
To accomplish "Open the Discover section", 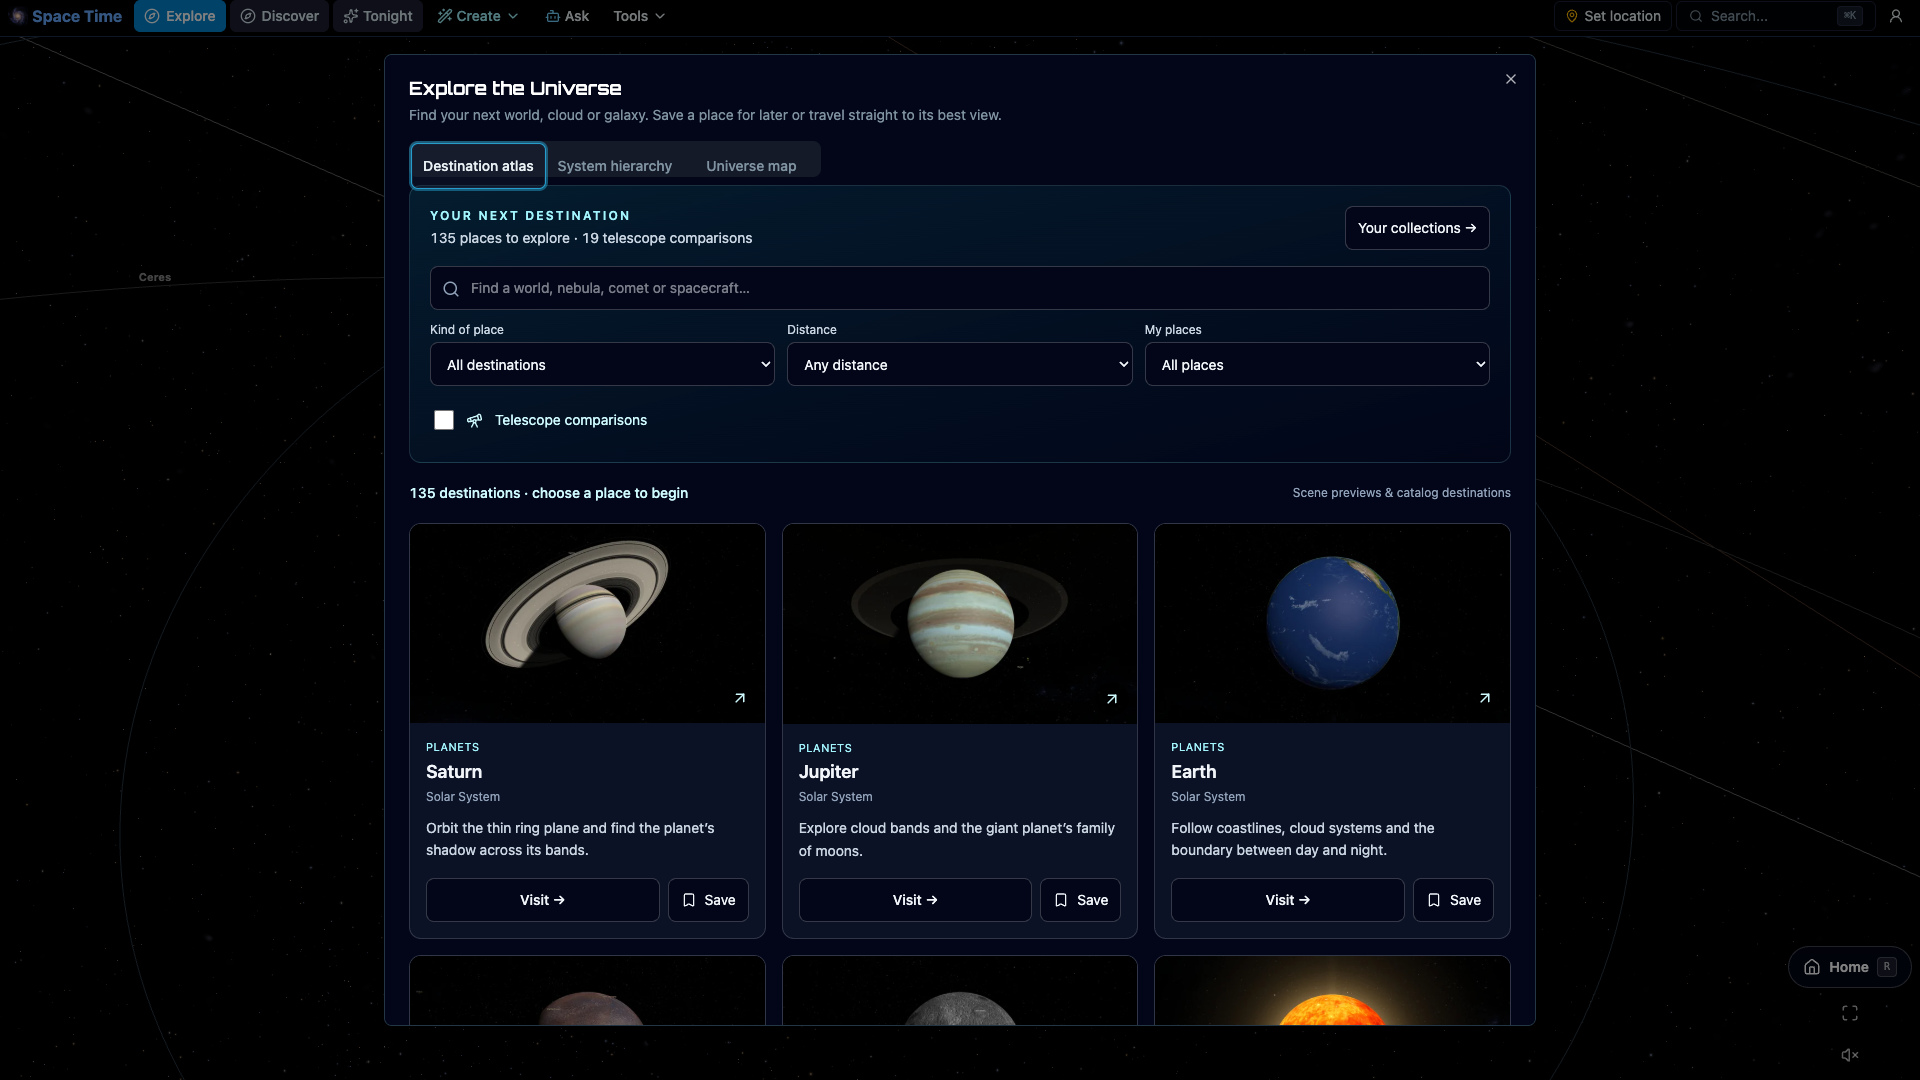I will (x=279, y=16).
